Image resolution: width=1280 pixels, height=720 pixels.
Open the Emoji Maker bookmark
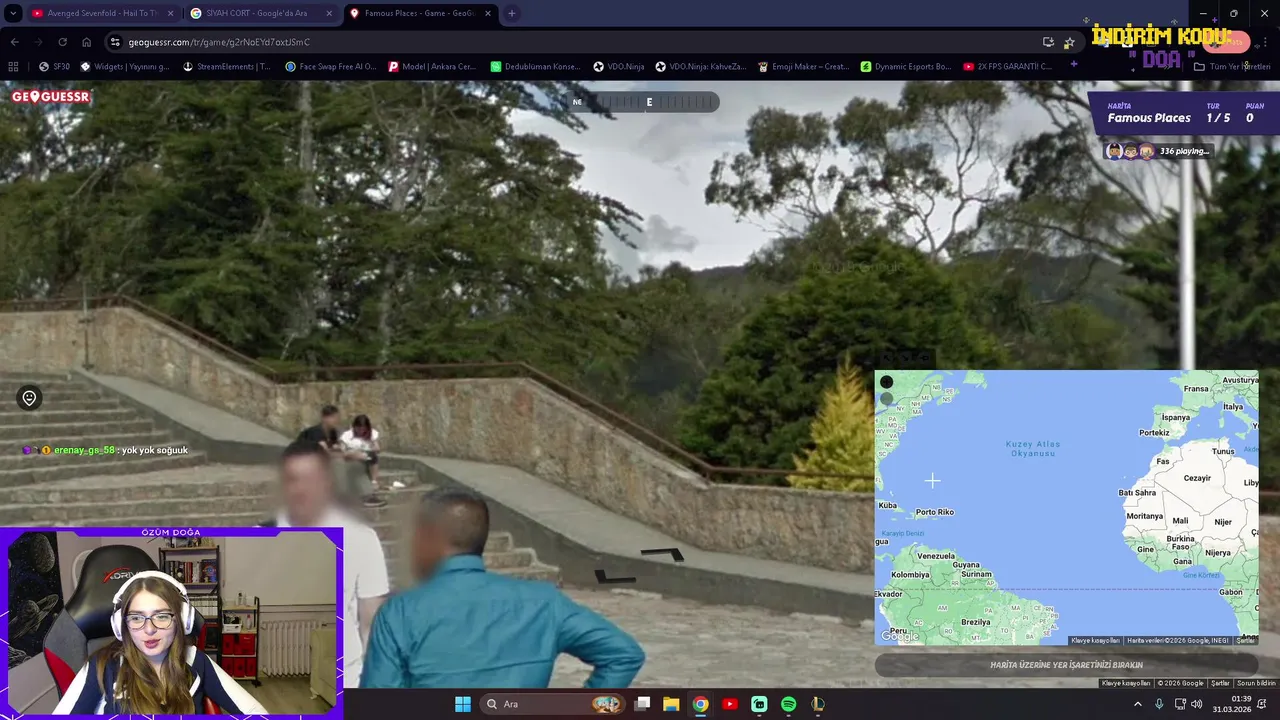point(804,67)
